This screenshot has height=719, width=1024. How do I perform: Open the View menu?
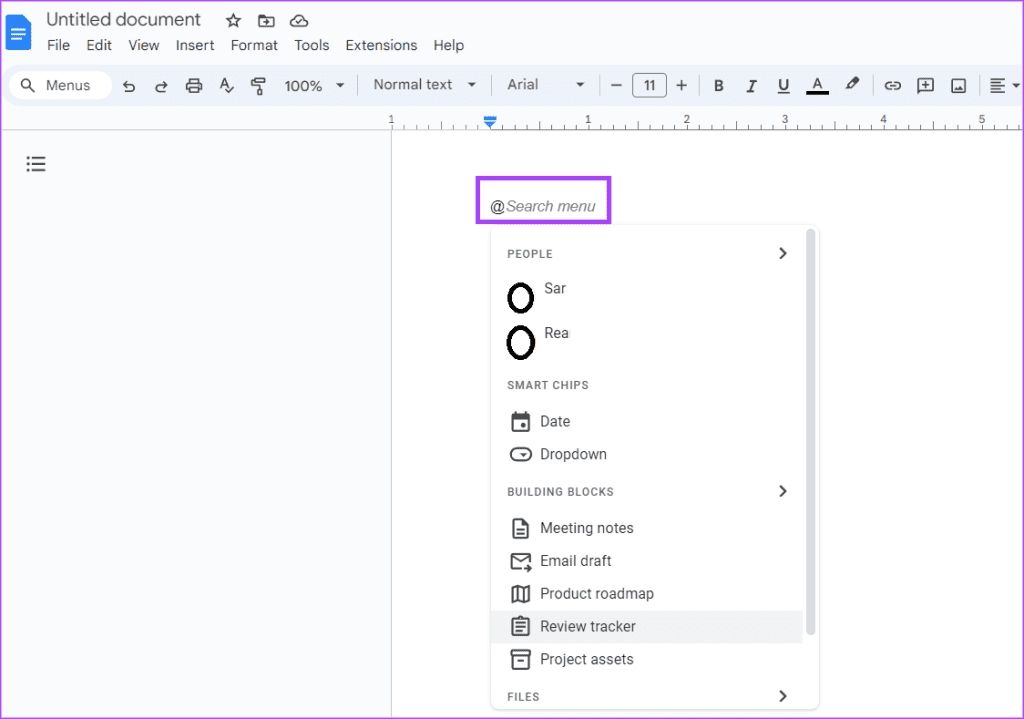[144, 45]
